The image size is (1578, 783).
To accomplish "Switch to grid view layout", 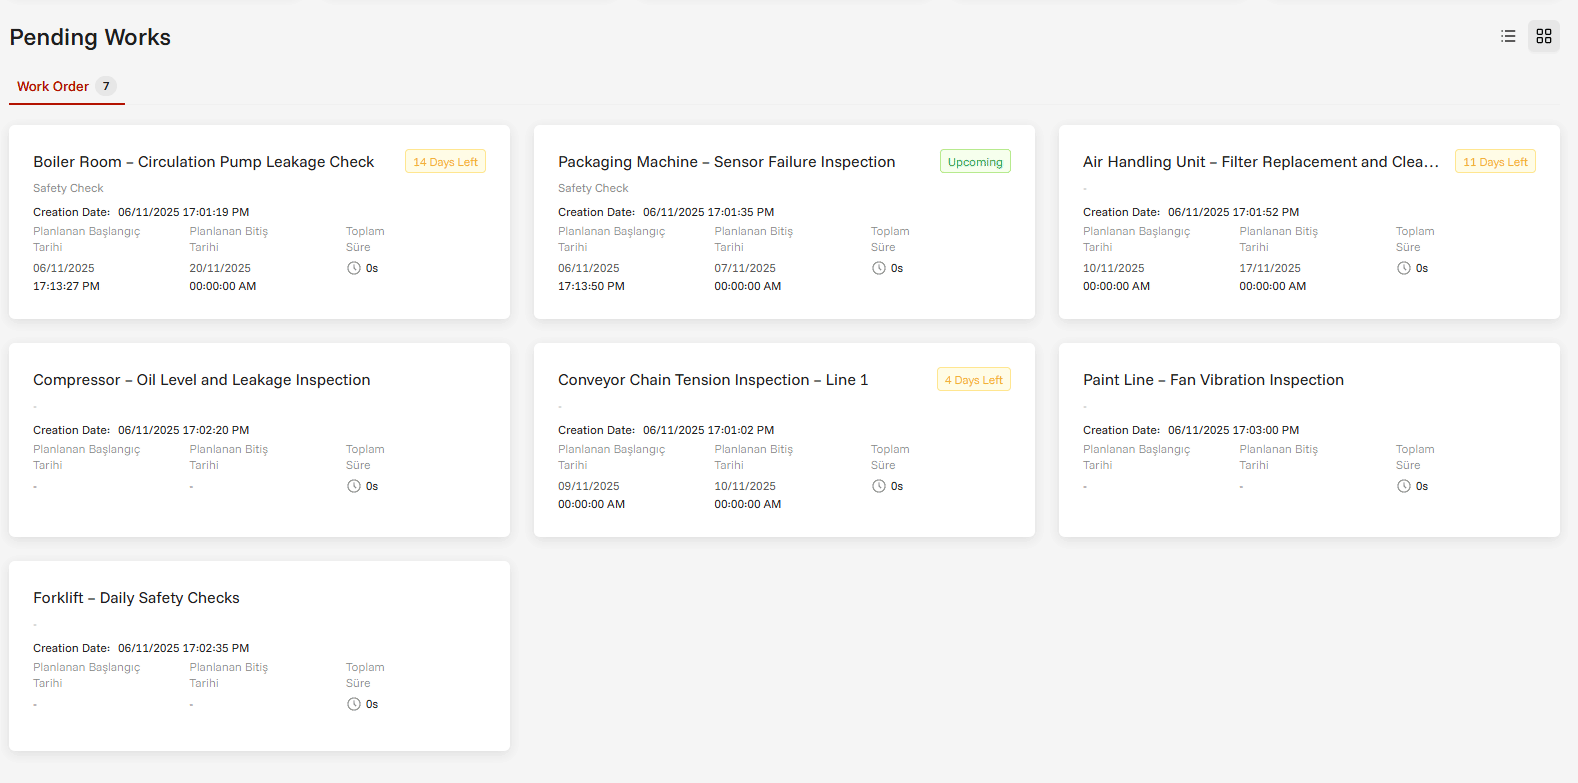I will [1544, 36].
